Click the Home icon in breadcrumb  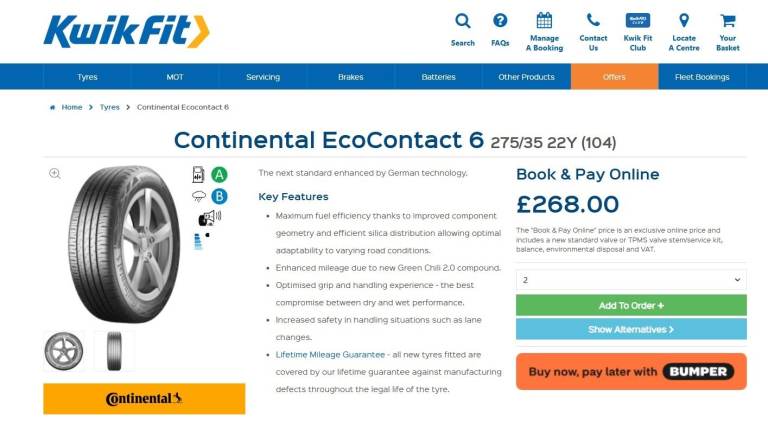click(x=52, y=107)
